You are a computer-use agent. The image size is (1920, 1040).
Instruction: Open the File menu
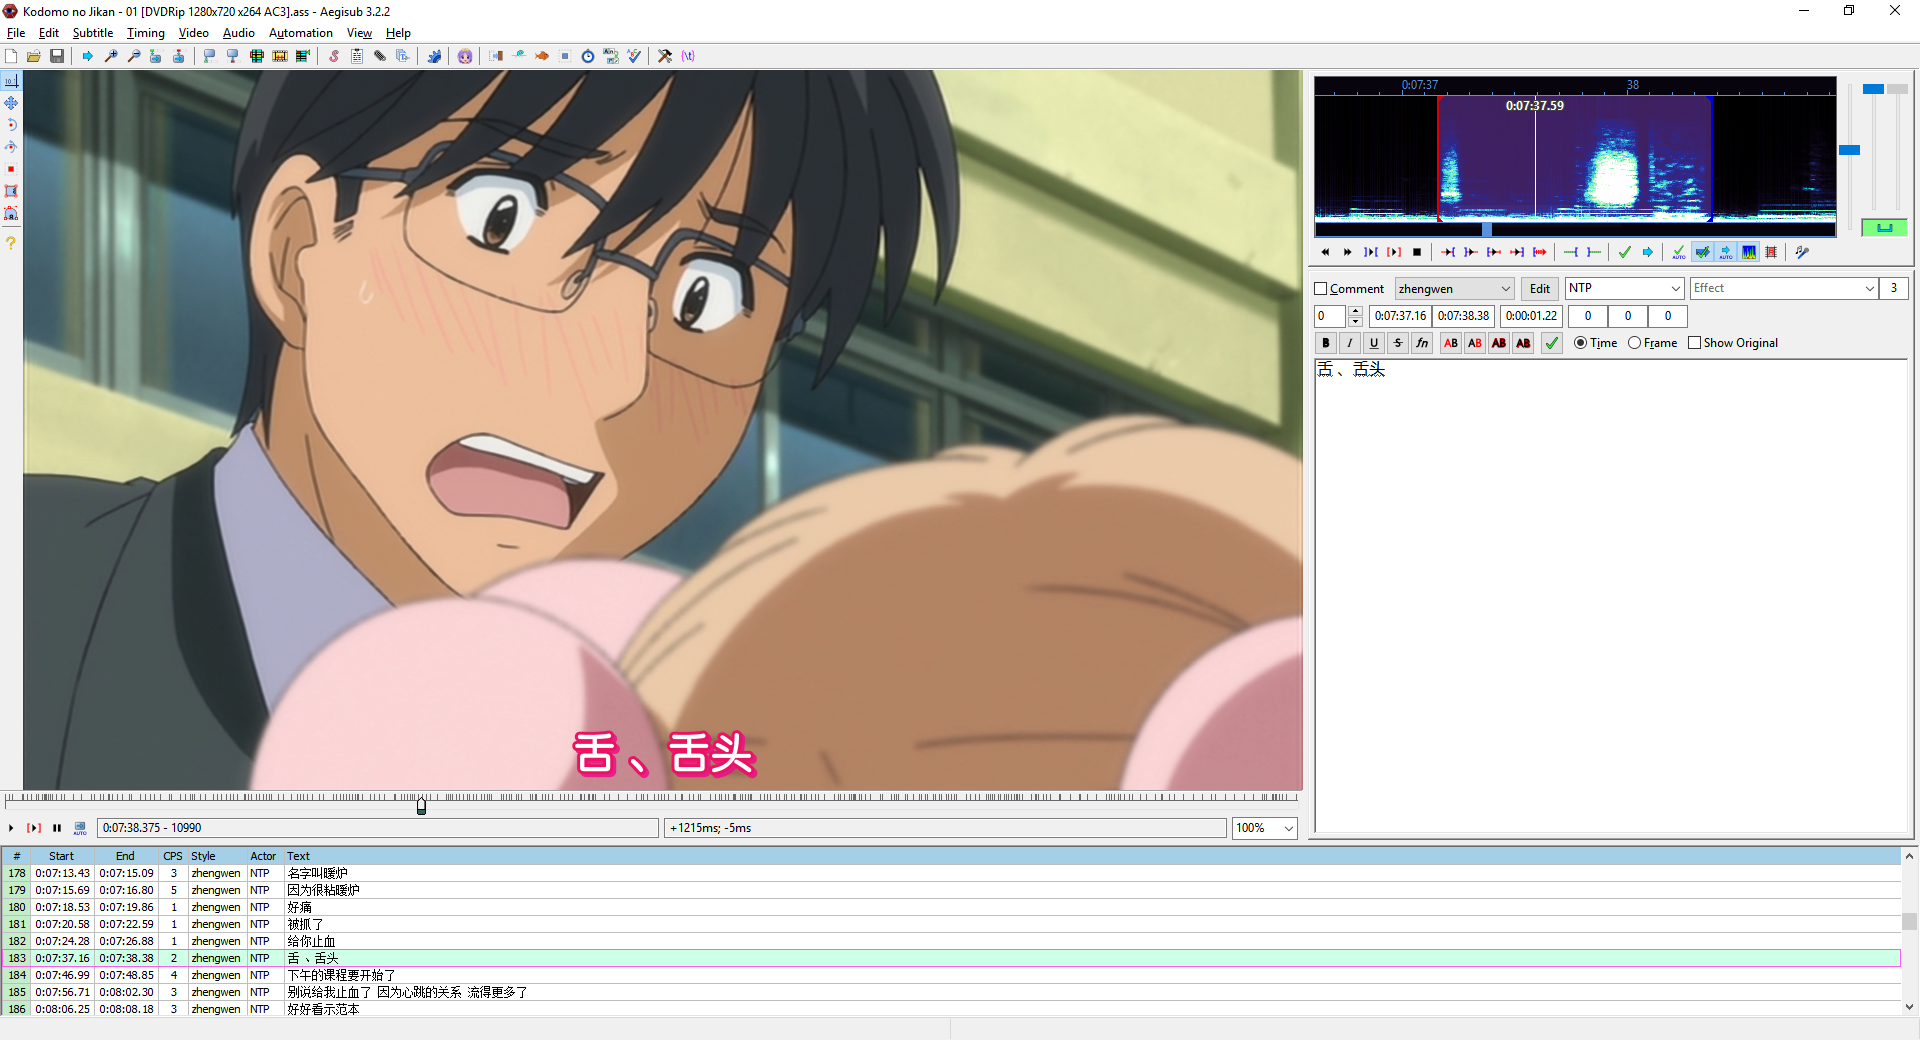(x=16, y=33)
